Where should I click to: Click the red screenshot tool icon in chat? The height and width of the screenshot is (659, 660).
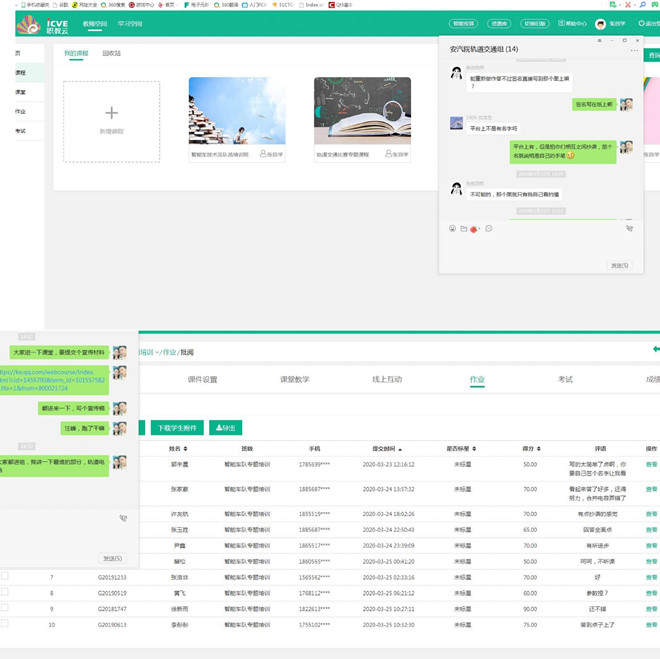coord(475,229)
